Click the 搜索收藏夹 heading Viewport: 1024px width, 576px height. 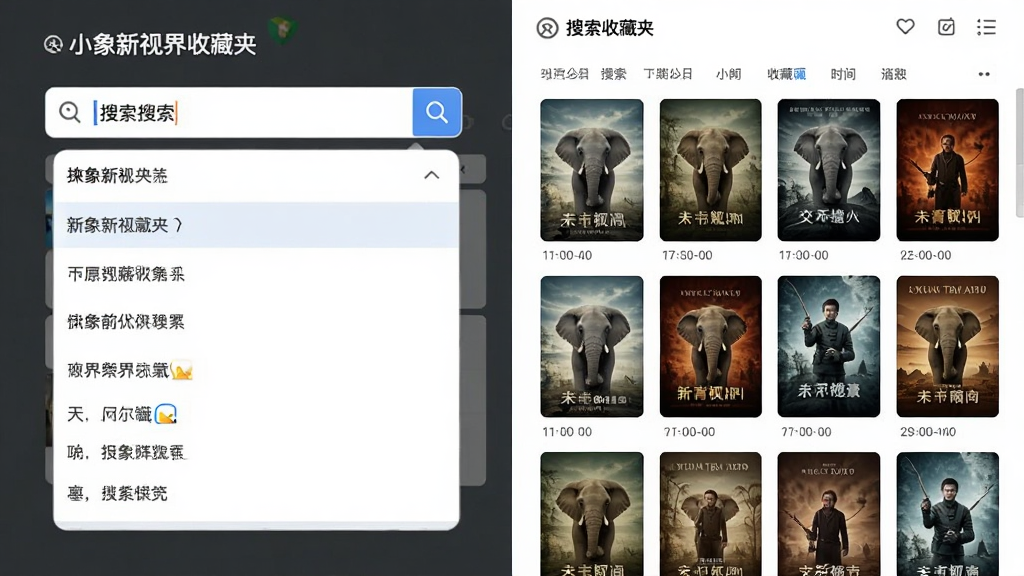[x=609, y=28]
